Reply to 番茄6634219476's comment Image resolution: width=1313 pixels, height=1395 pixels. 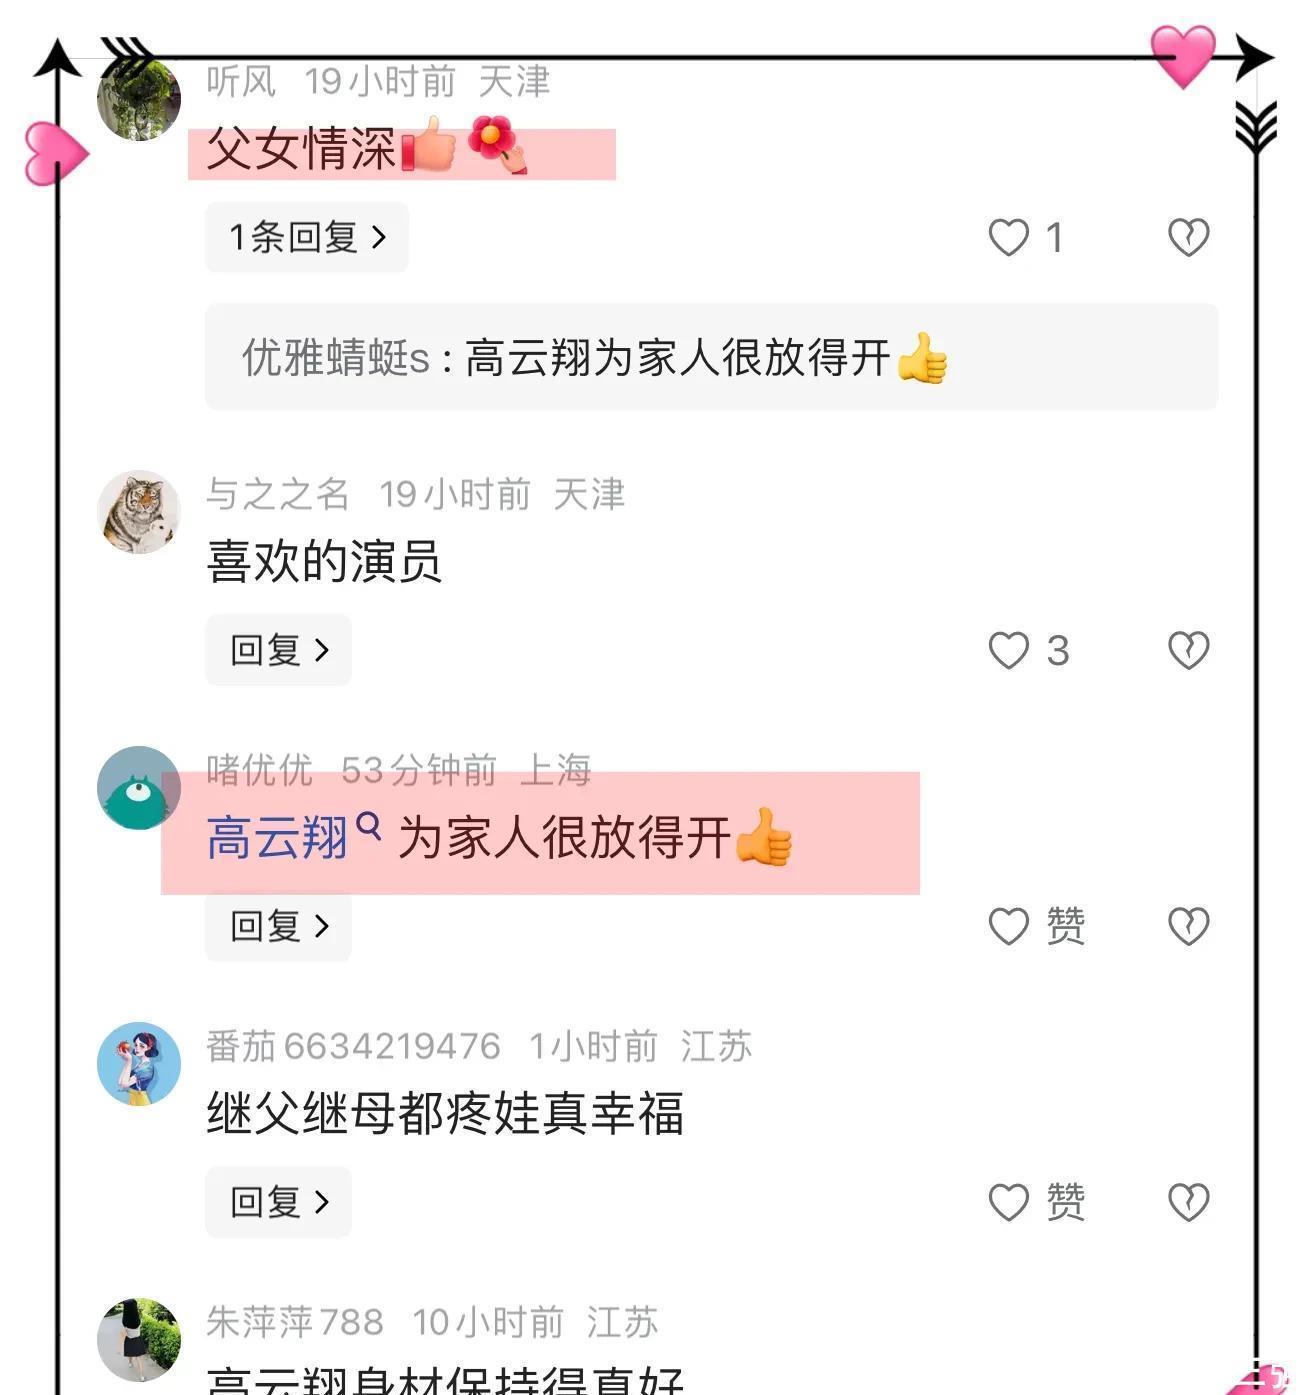[x=278, y=1202]
